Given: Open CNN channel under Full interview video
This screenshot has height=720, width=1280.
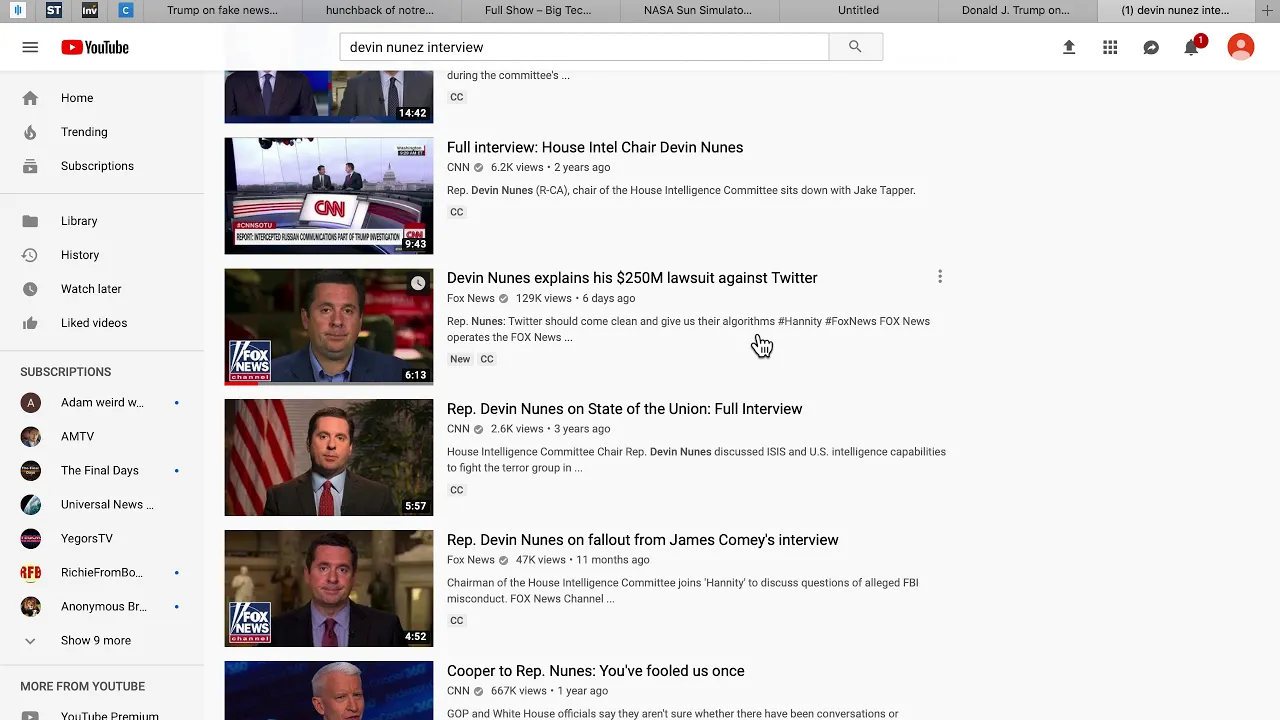Looking at the screenshot, I should click(458, 167).
